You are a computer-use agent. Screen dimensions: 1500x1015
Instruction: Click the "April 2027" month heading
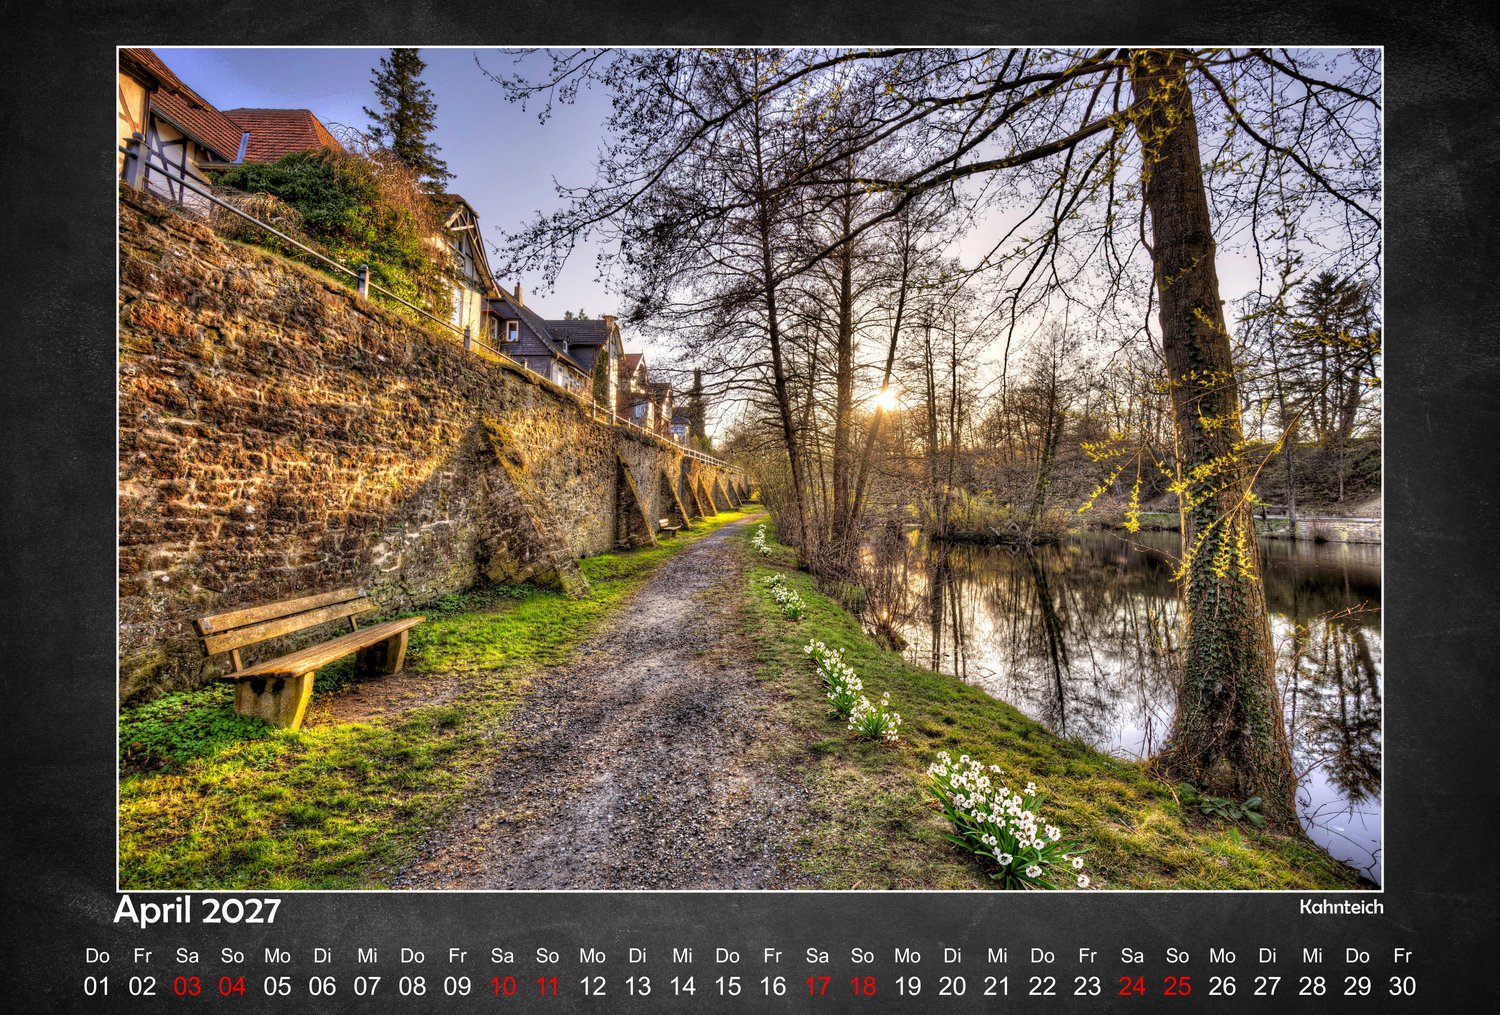click(x=197, y=911)
